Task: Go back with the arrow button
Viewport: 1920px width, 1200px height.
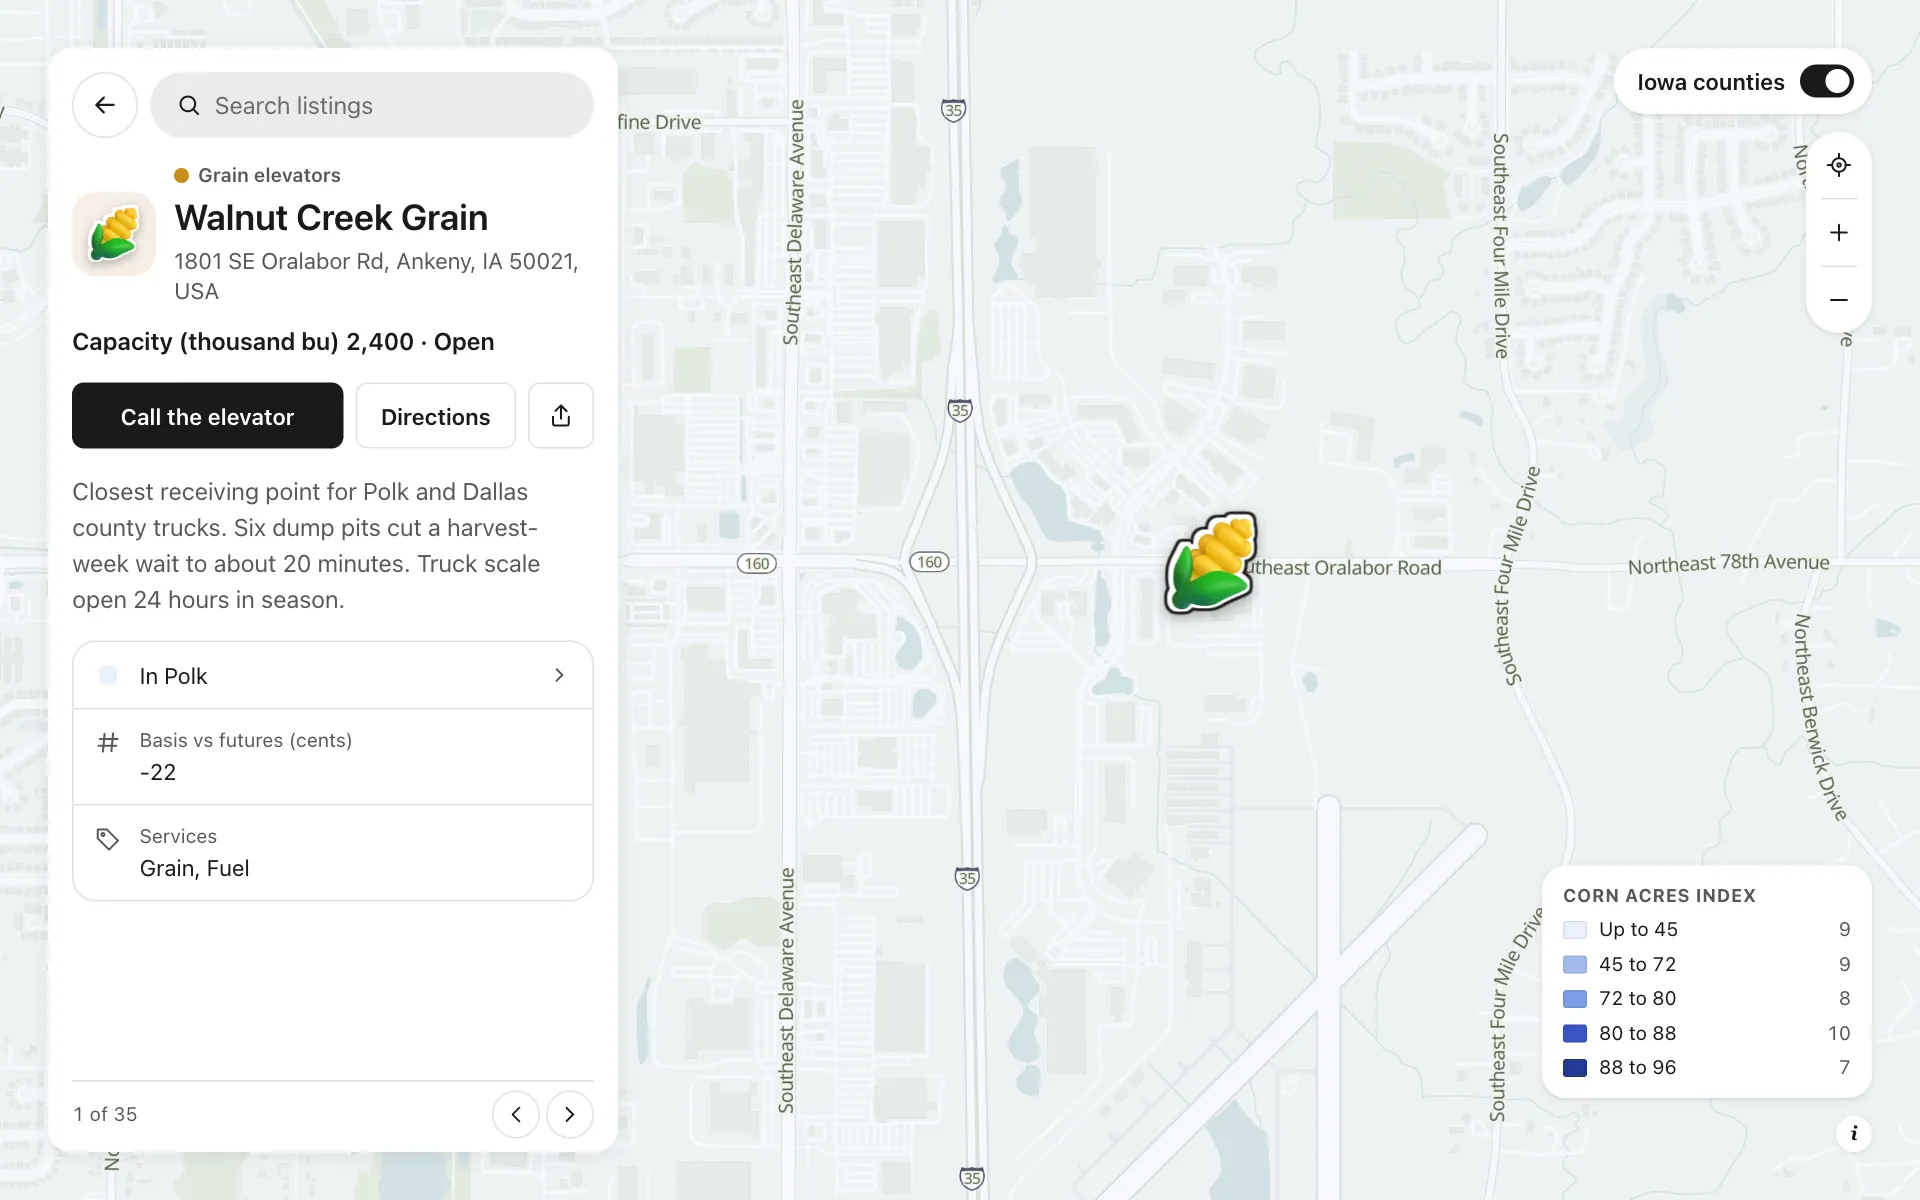Action: [104, 105]
